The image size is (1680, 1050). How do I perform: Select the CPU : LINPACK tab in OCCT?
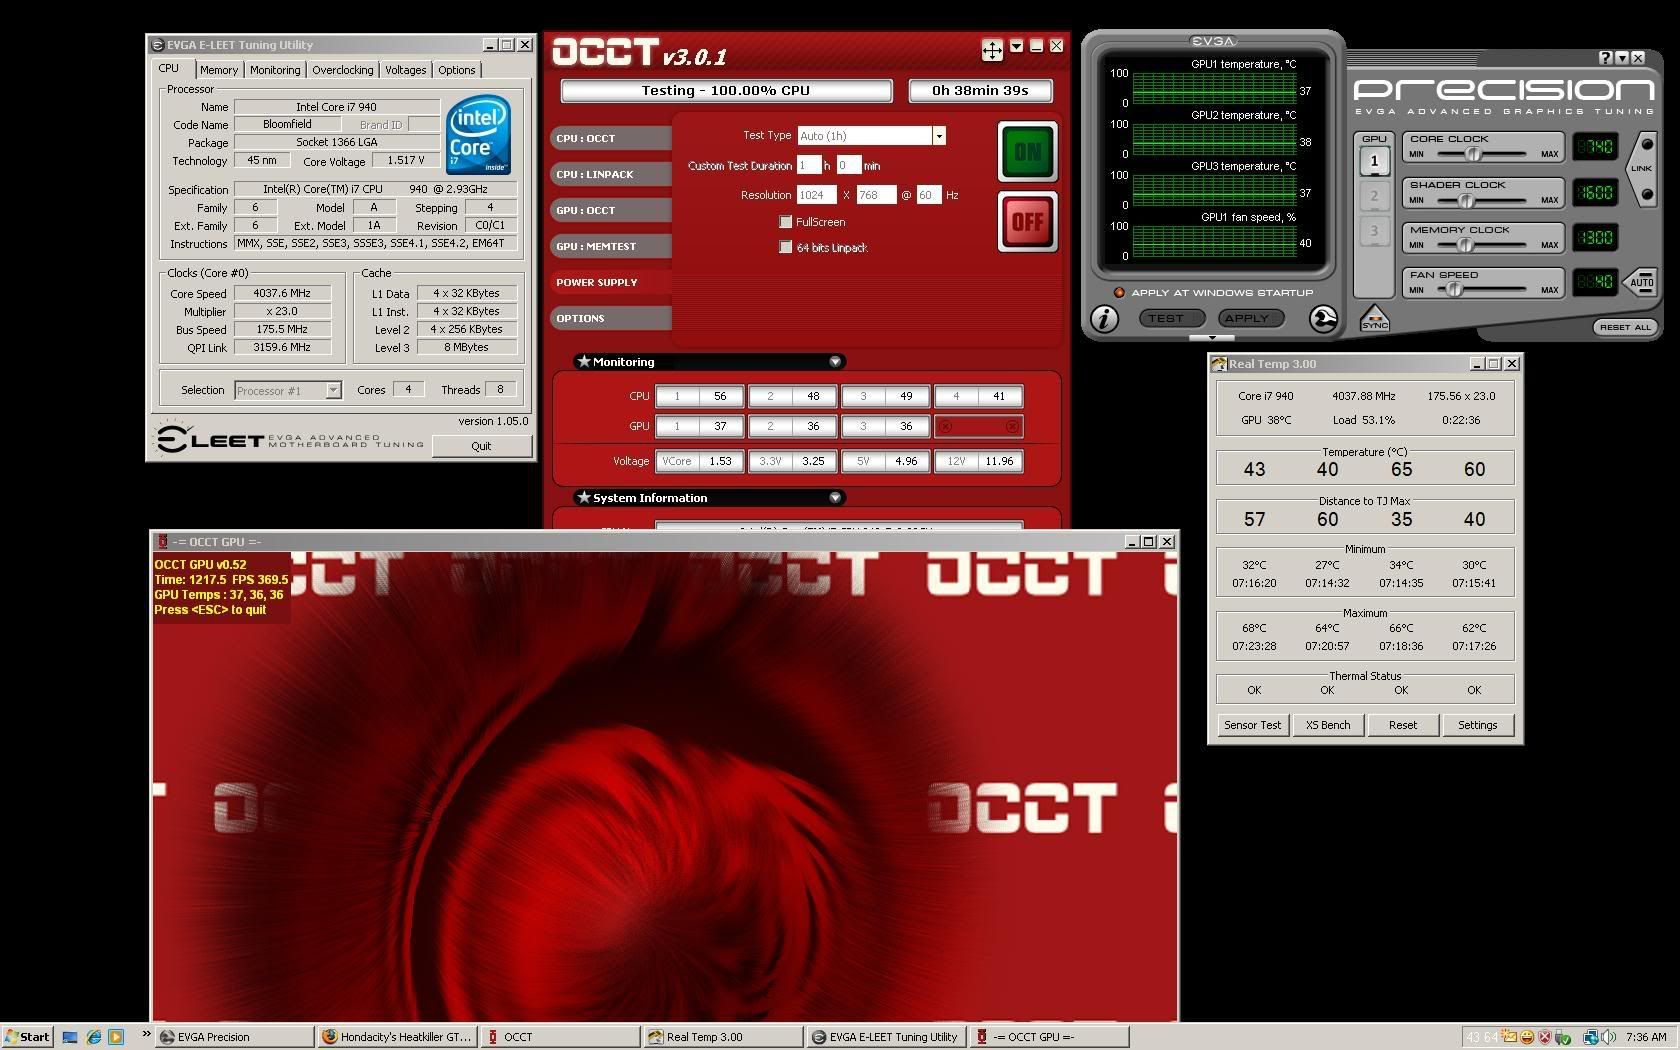coord(610,174)
